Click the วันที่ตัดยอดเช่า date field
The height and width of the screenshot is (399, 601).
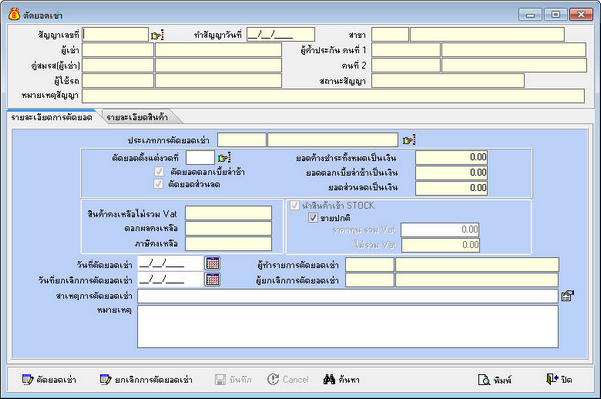click(171, 264)
